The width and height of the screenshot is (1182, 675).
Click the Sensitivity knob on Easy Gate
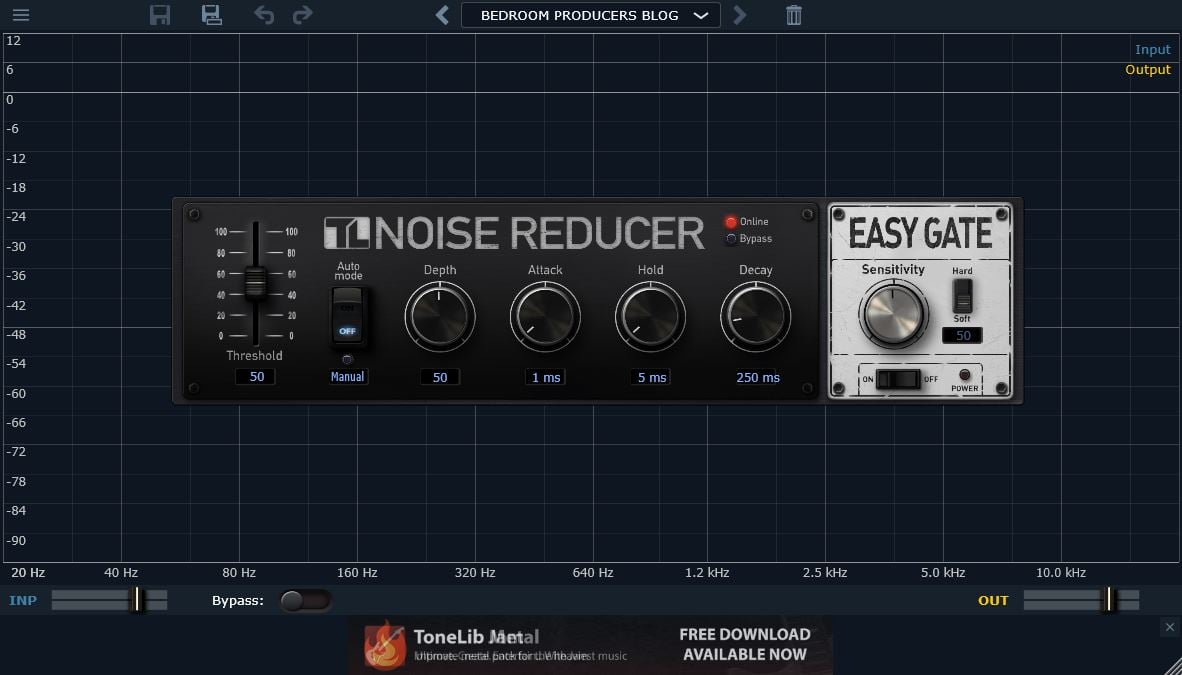coord(893,313)
